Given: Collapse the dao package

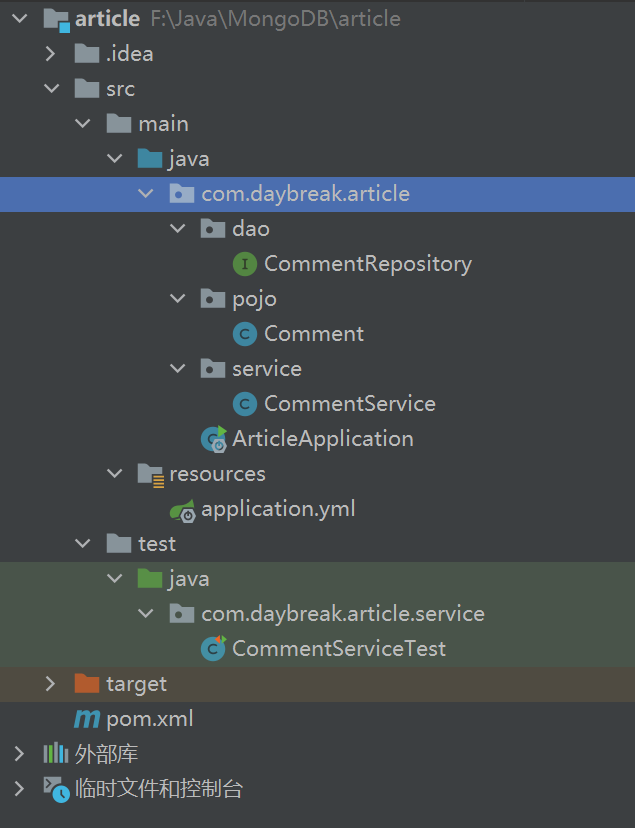Looking at the screenshot, I should 178,229.
